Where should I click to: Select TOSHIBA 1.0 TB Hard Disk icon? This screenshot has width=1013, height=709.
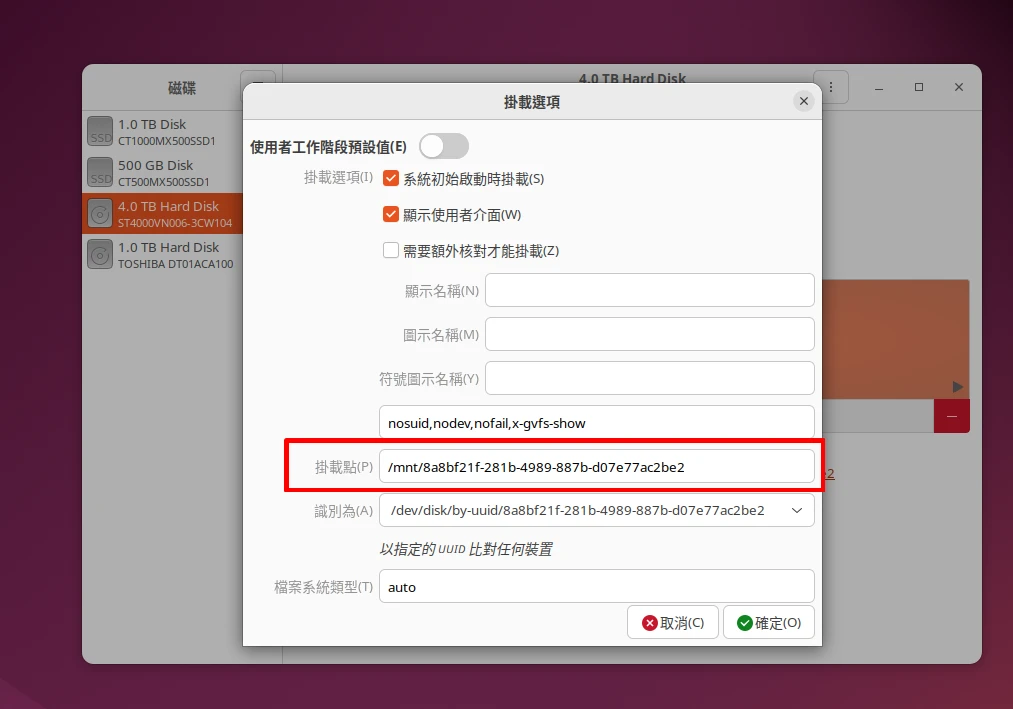[x=100, y=255]
